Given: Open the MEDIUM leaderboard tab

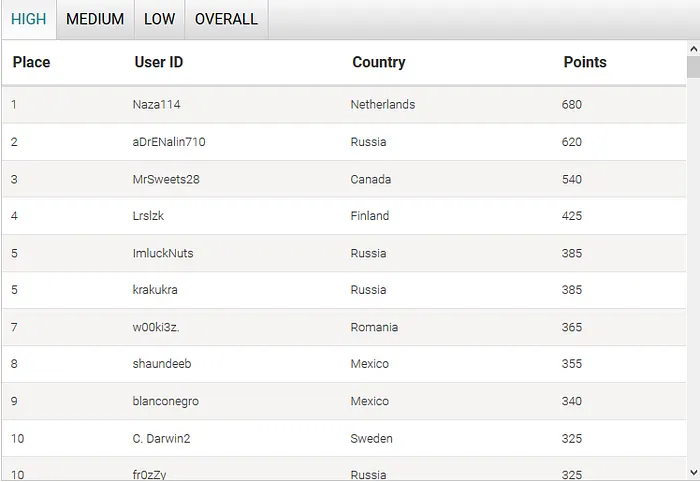Looking at the screenshot, I should coord(95,19).
